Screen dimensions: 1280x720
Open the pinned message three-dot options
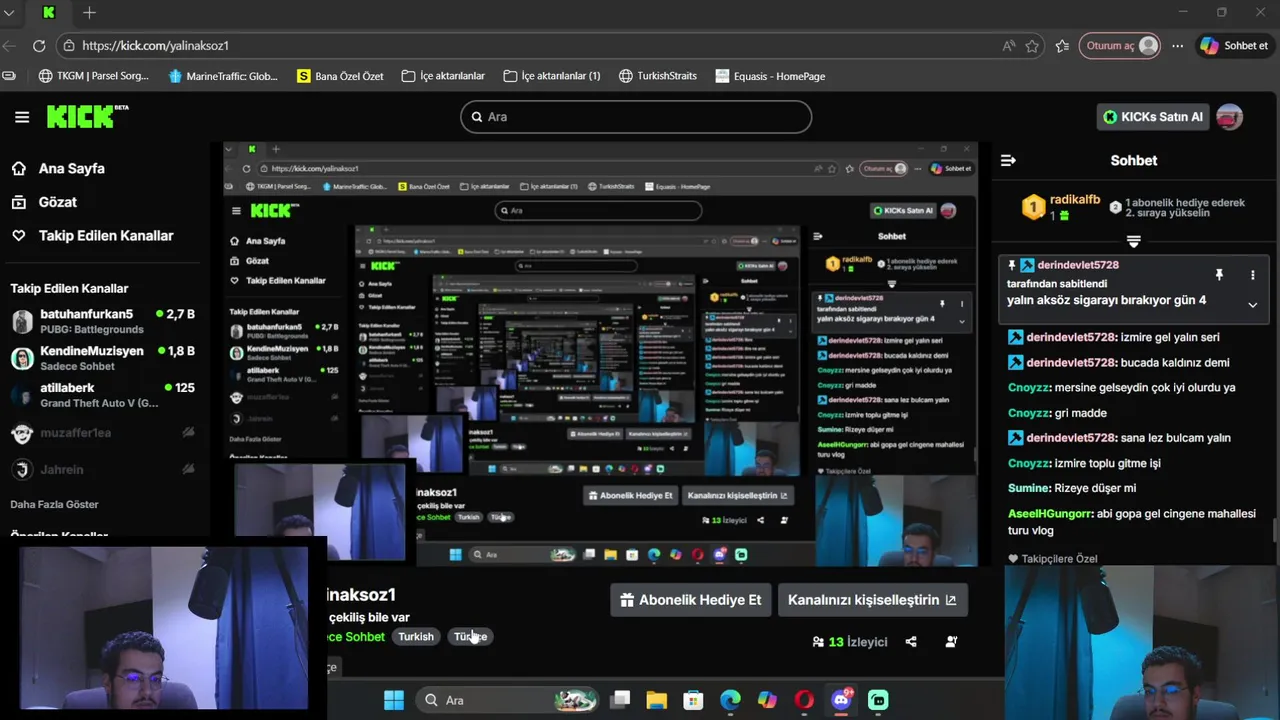click(1252, 275)
